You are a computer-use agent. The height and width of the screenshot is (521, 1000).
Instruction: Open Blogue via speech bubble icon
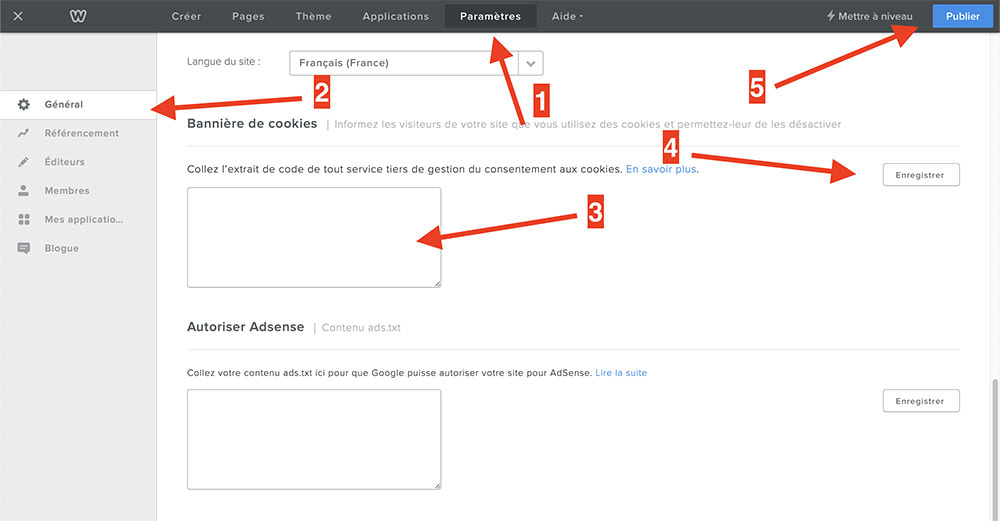[x=24, y=248]
